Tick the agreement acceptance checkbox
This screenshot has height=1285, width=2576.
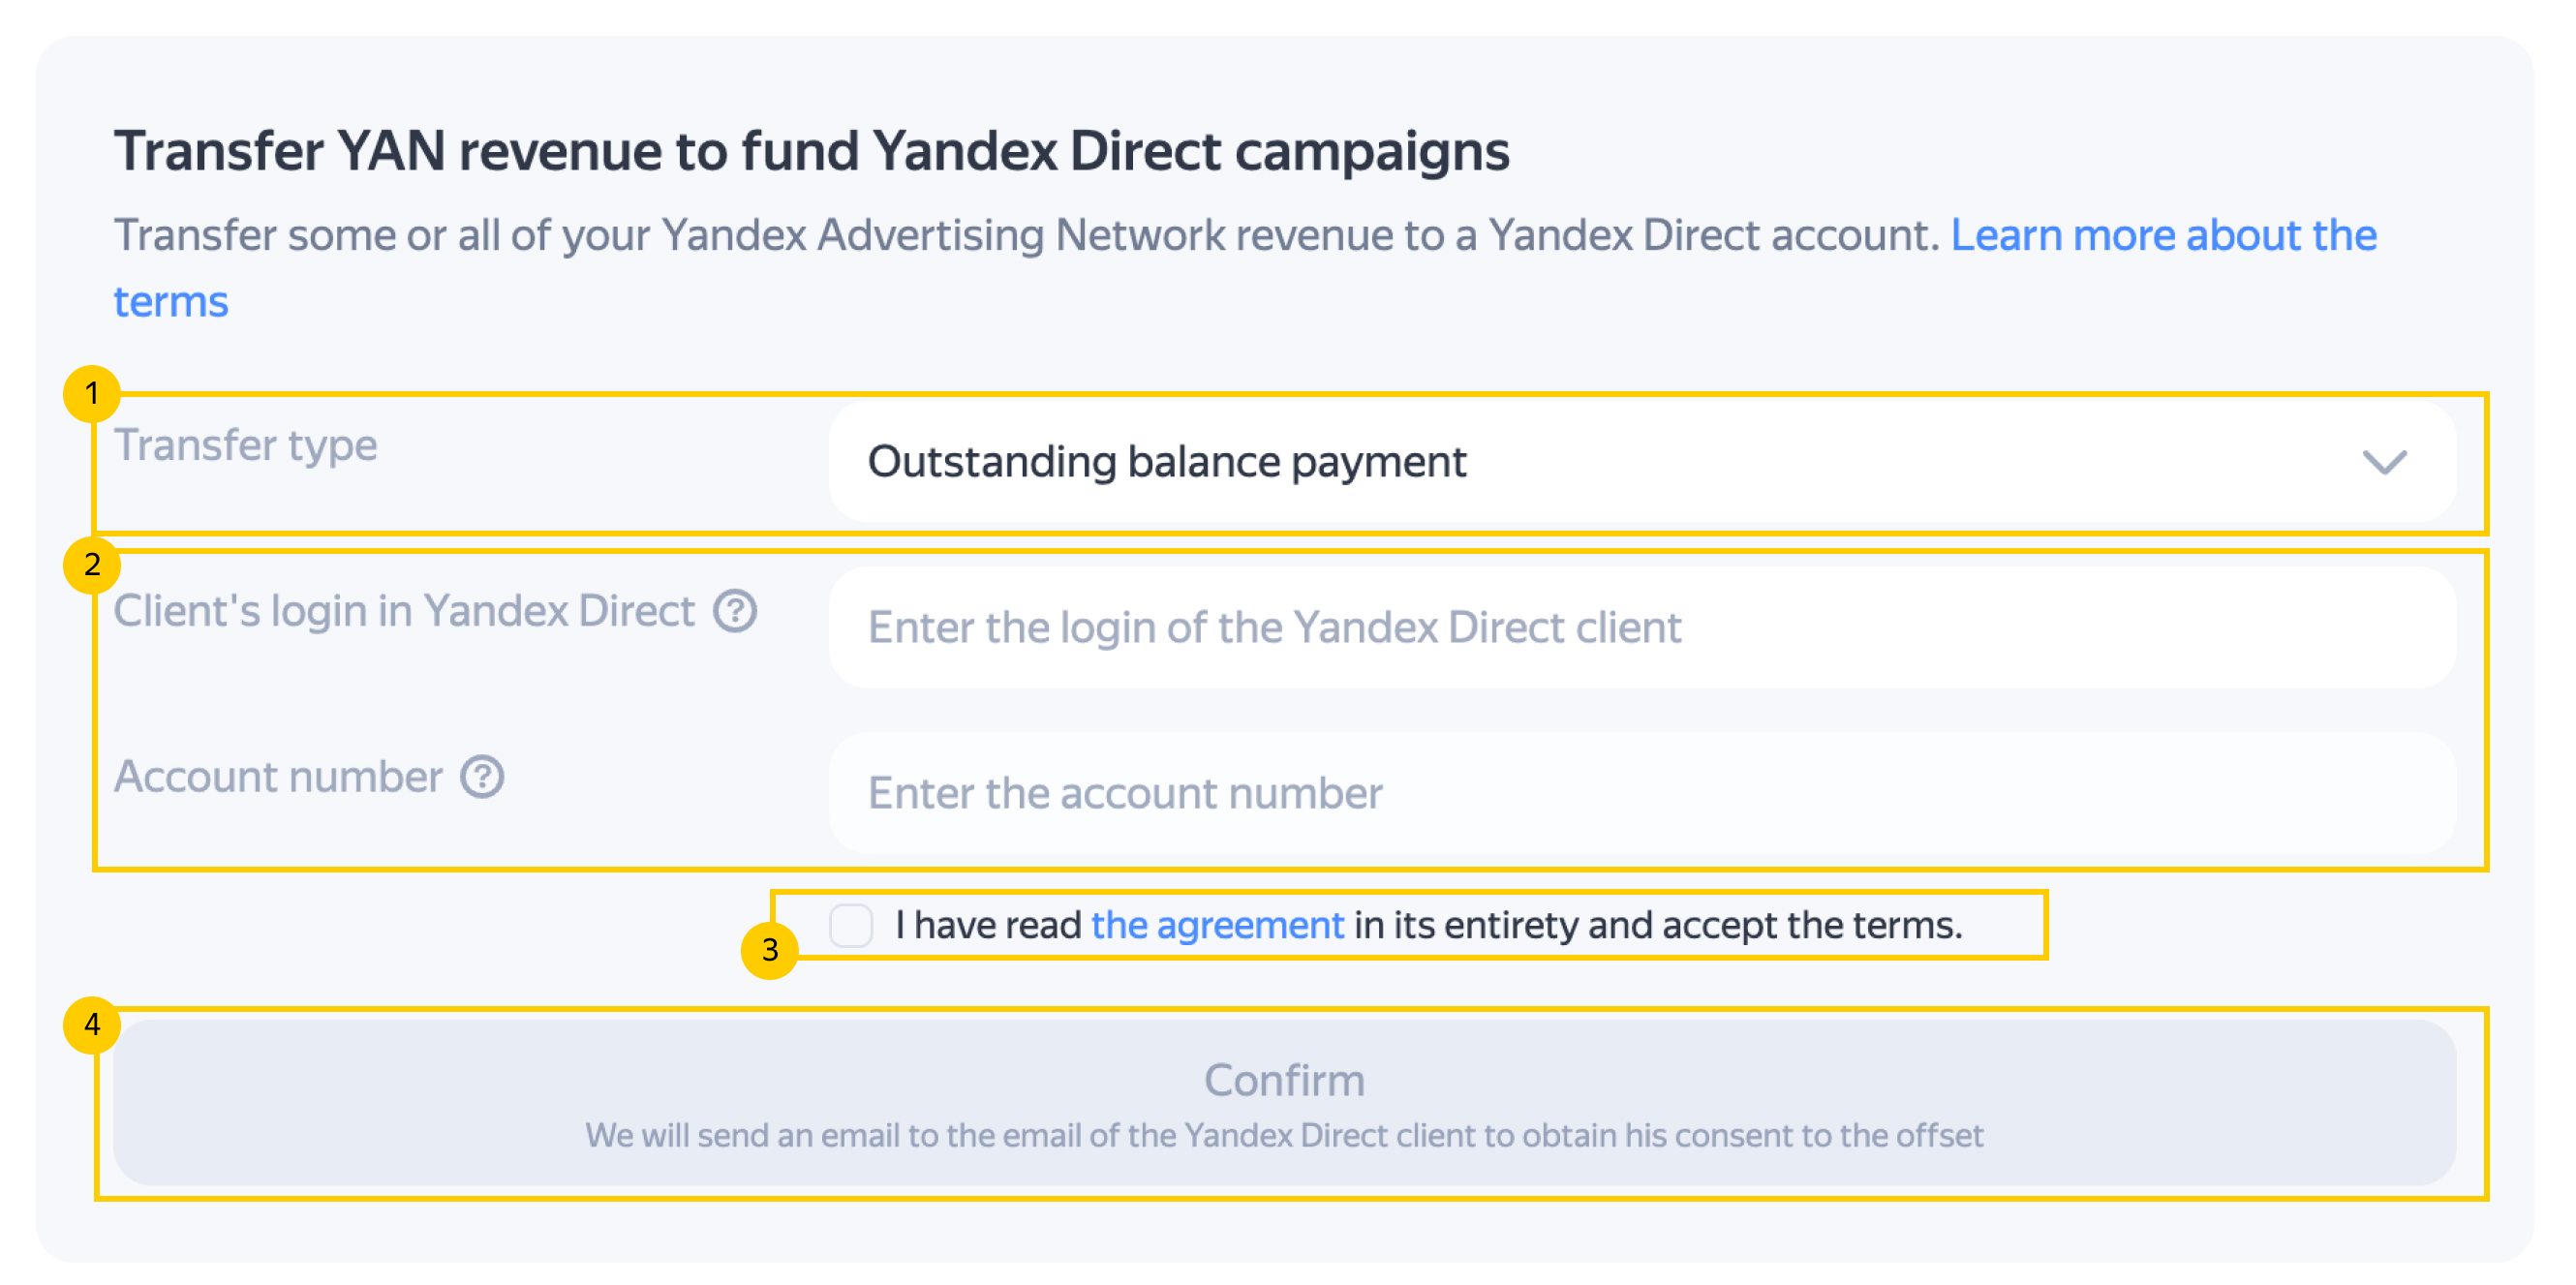pyautogui.click(x=851, y=925)
